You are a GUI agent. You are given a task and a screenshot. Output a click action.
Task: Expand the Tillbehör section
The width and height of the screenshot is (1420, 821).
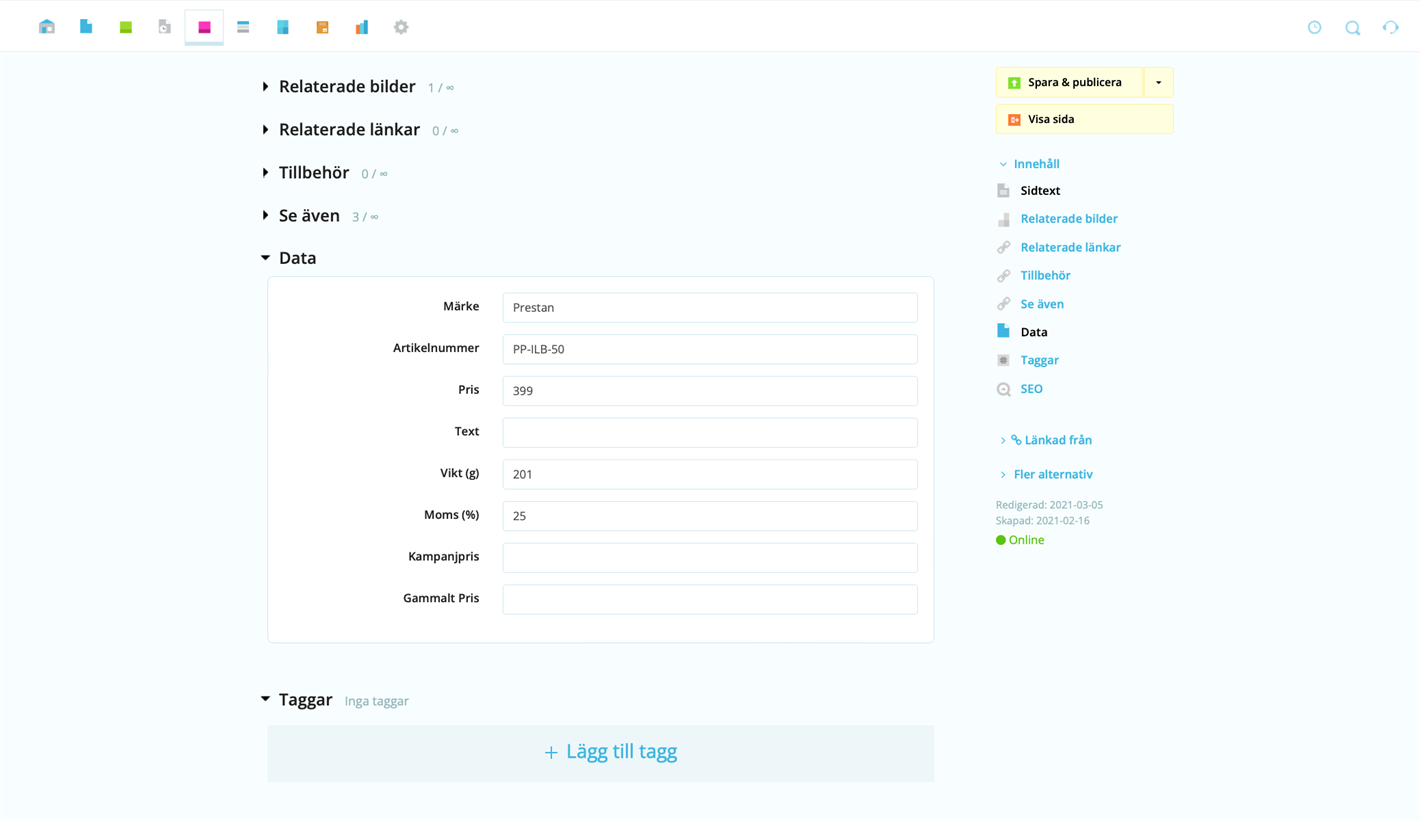[x=313, y=173]
